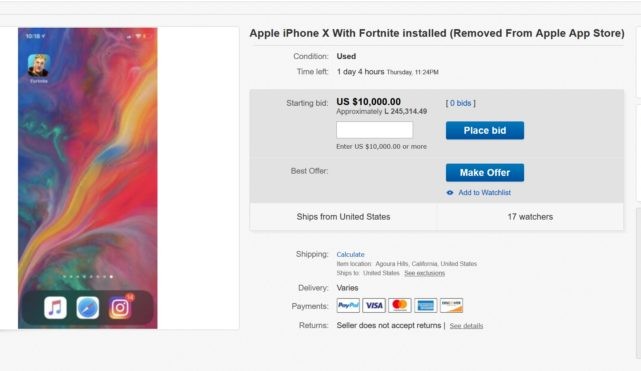Image resolution: width=641 pixels, height=371 pixels.
Task: Select the VISA card icon
Action: [x=374, y=305]
